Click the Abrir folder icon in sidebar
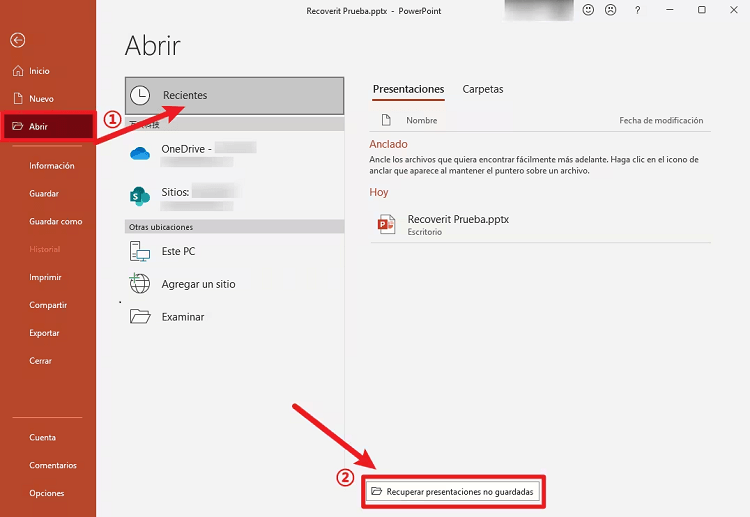The image size is (750, 517). (x=18, y=126)
